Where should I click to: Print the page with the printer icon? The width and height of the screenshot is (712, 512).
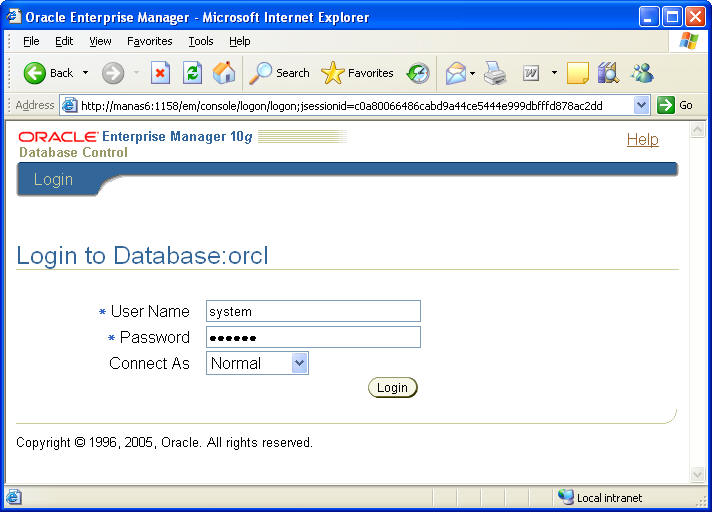494,73
